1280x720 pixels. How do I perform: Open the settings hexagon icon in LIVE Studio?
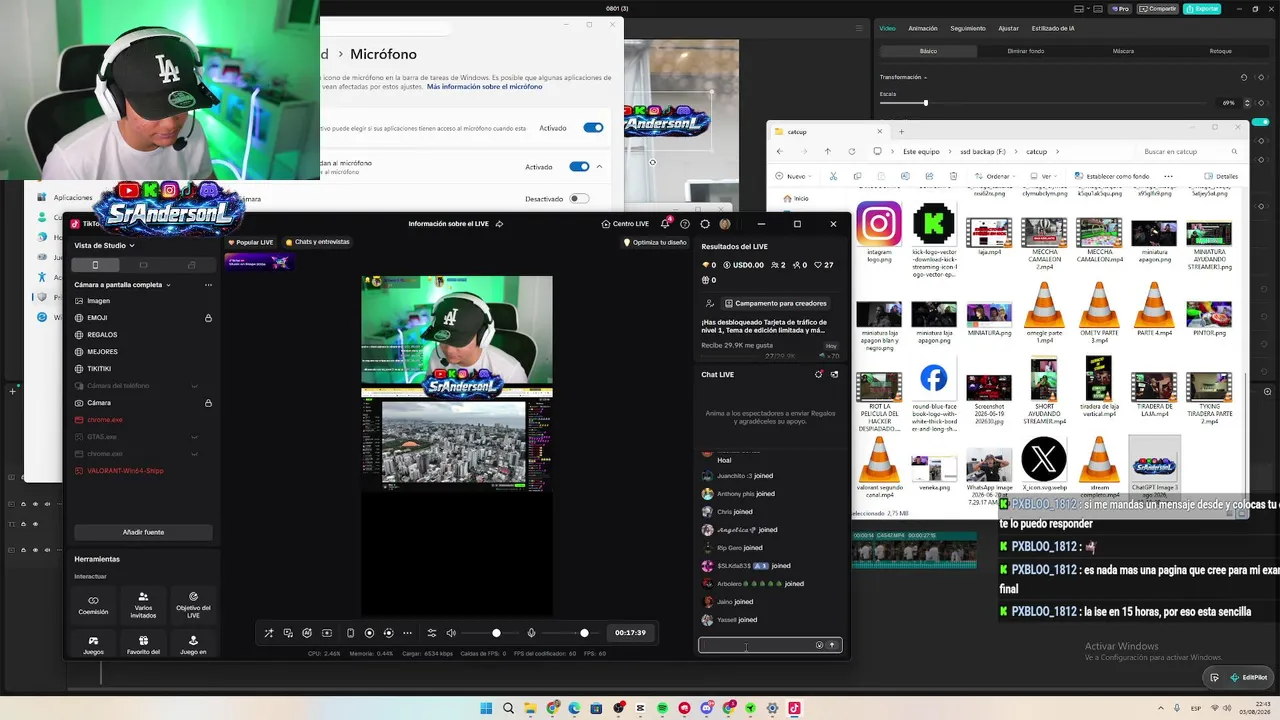[x=705, y=224]
